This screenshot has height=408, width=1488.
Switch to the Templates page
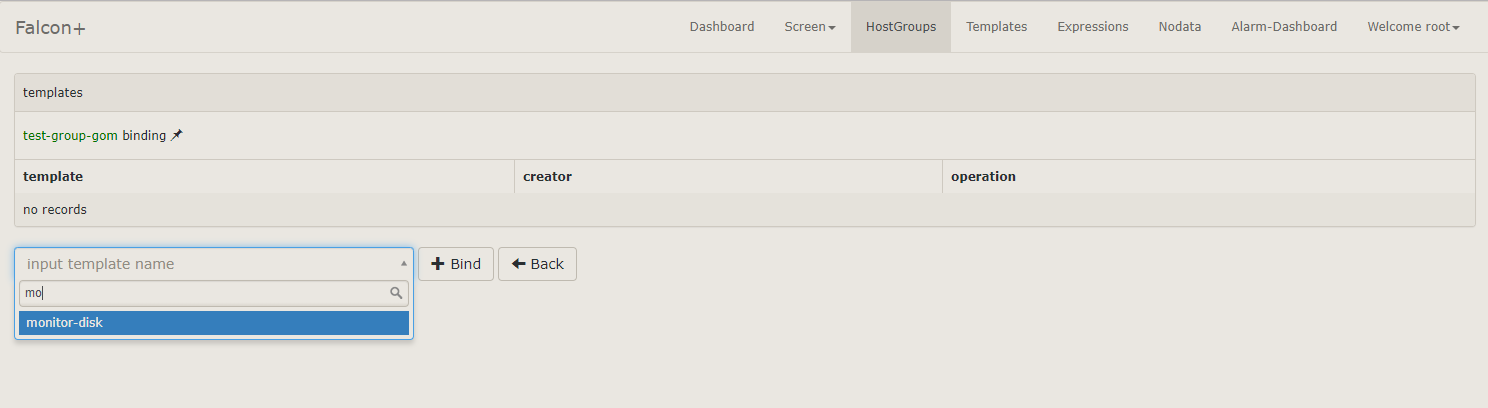[996, 27]
